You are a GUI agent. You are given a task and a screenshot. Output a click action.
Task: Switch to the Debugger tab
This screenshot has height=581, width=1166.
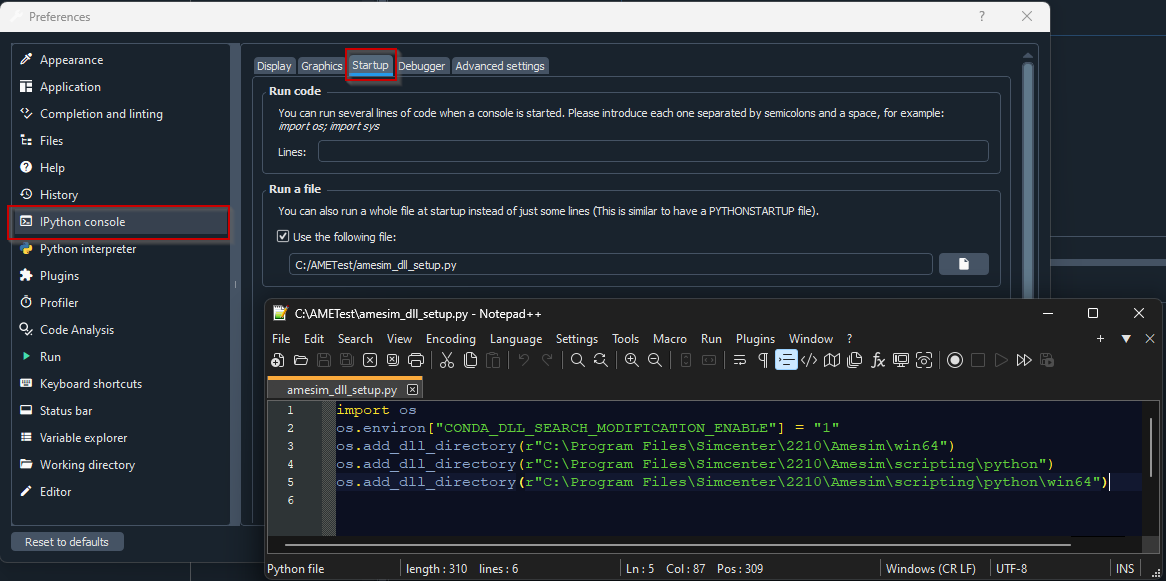pyautogui.click(x=422, y=65)
